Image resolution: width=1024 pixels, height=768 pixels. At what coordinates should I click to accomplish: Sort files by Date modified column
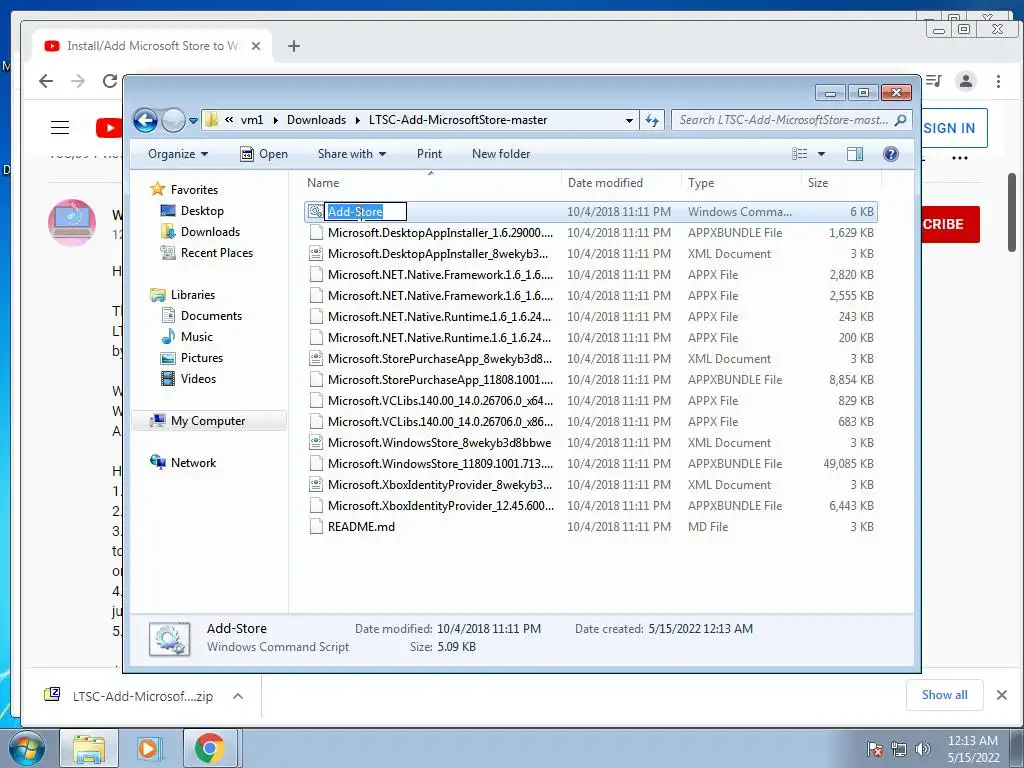[620, 183]
